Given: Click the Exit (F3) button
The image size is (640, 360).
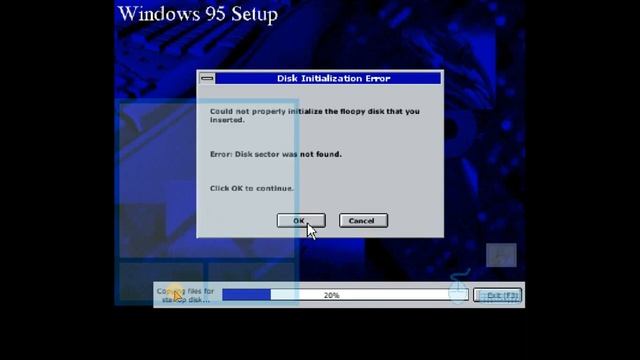Looking at the screenshot, I should coord(498,295).
